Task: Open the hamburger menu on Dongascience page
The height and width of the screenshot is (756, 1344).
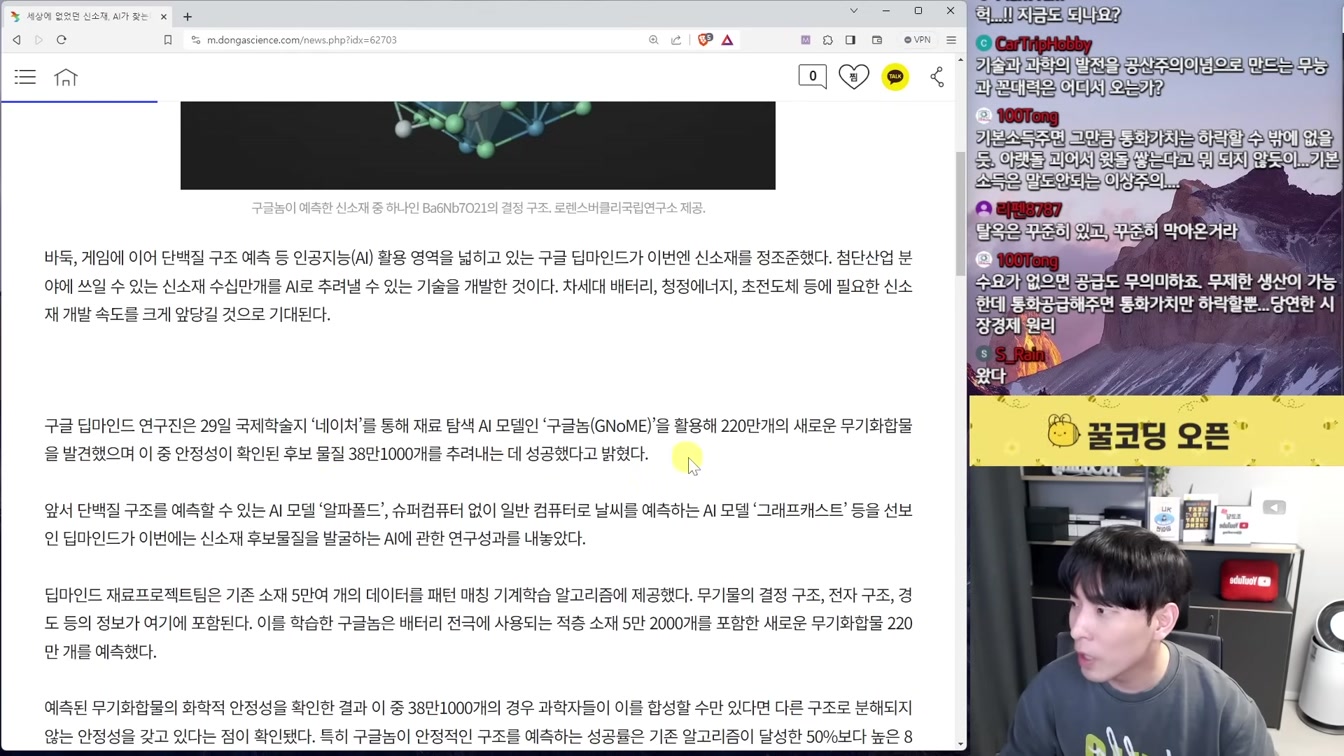Action: coord(25,77)
